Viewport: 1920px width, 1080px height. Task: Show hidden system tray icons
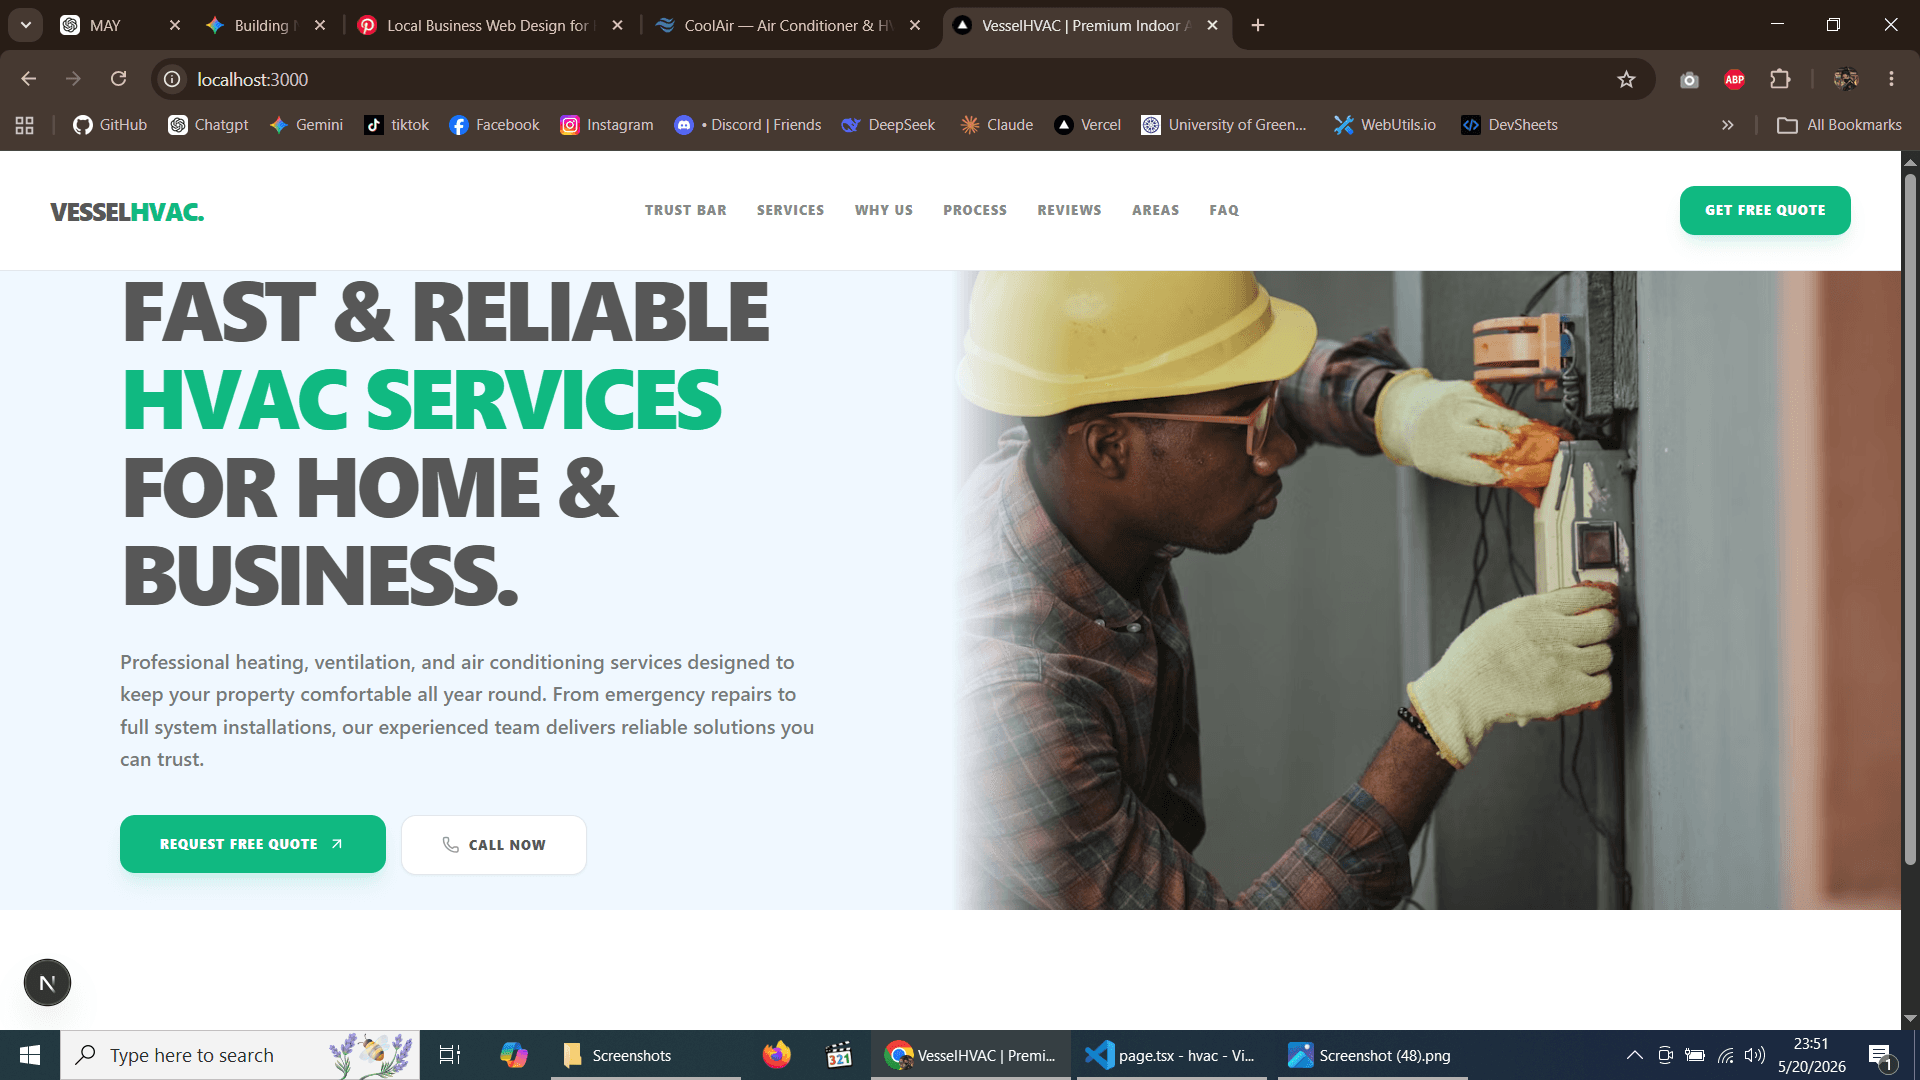pos(1634,1055)
